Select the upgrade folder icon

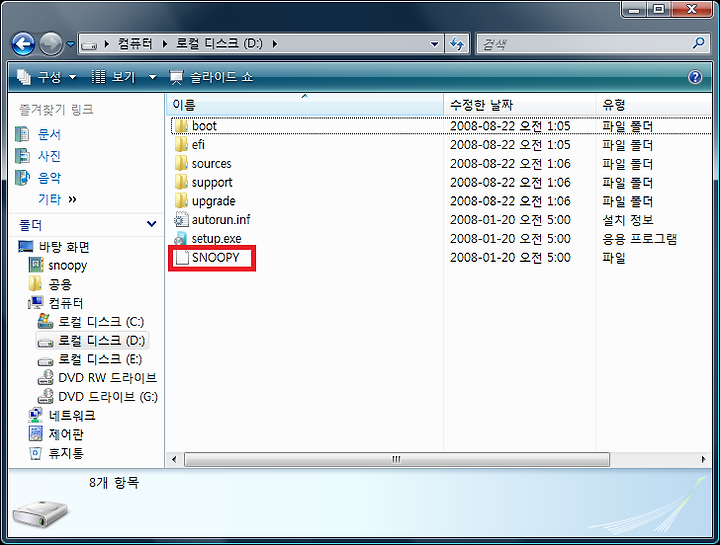[181, 201]
